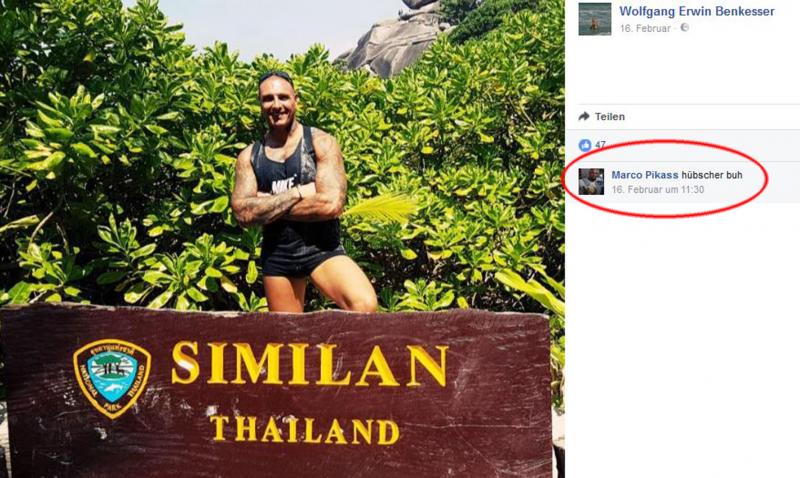Open Marco Pikass's avatar thumbnail
The width and height of the screenshot is (800, 478).
point(591,182)
